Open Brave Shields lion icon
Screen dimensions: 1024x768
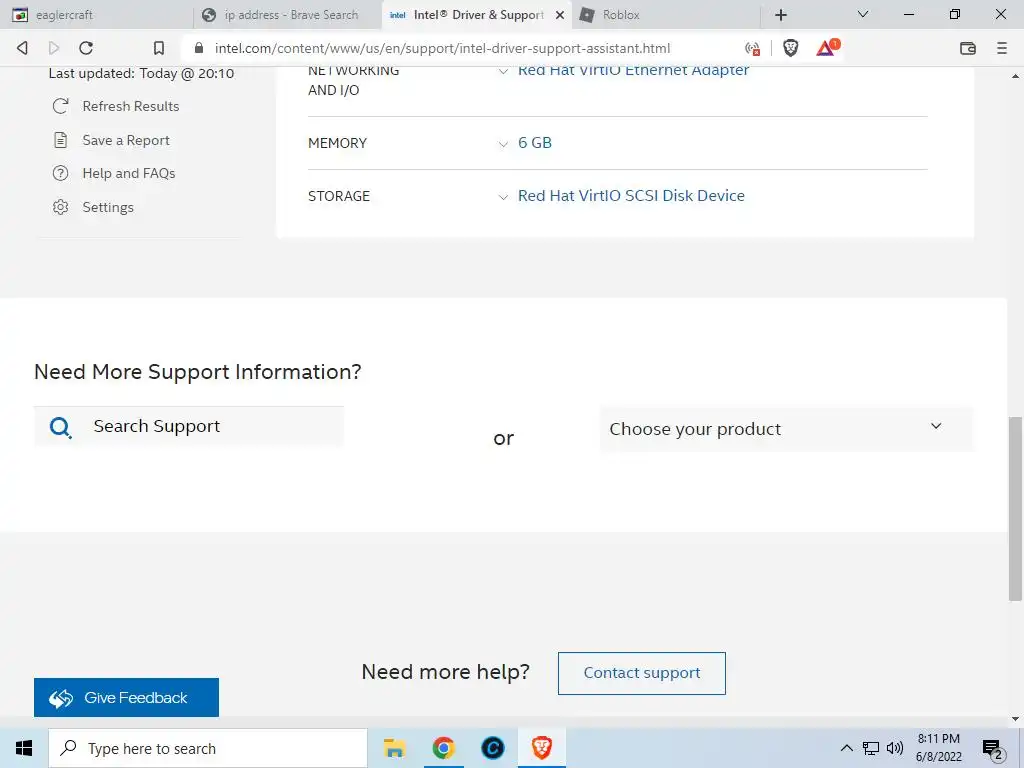pos(790,48)
